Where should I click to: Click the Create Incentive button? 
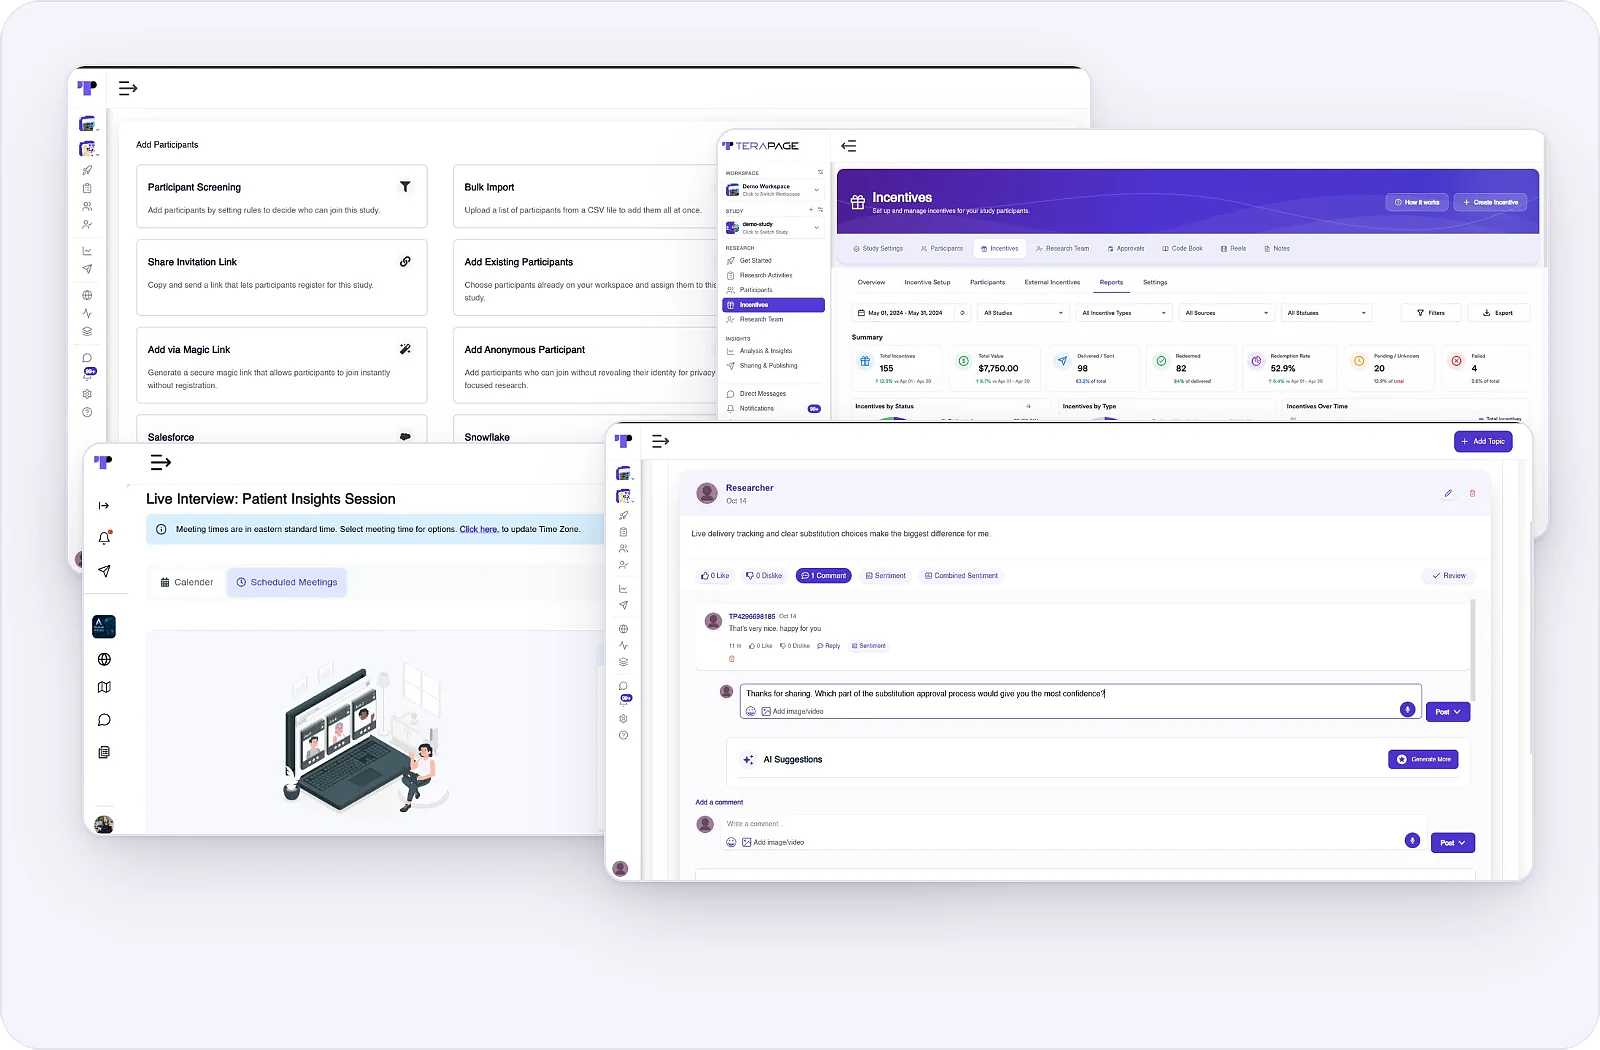1490,202
